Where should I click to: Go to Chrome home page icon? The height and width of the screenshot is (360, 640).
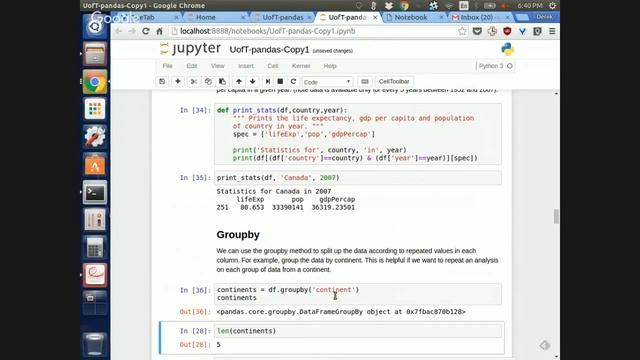click(x=159, y=31)
